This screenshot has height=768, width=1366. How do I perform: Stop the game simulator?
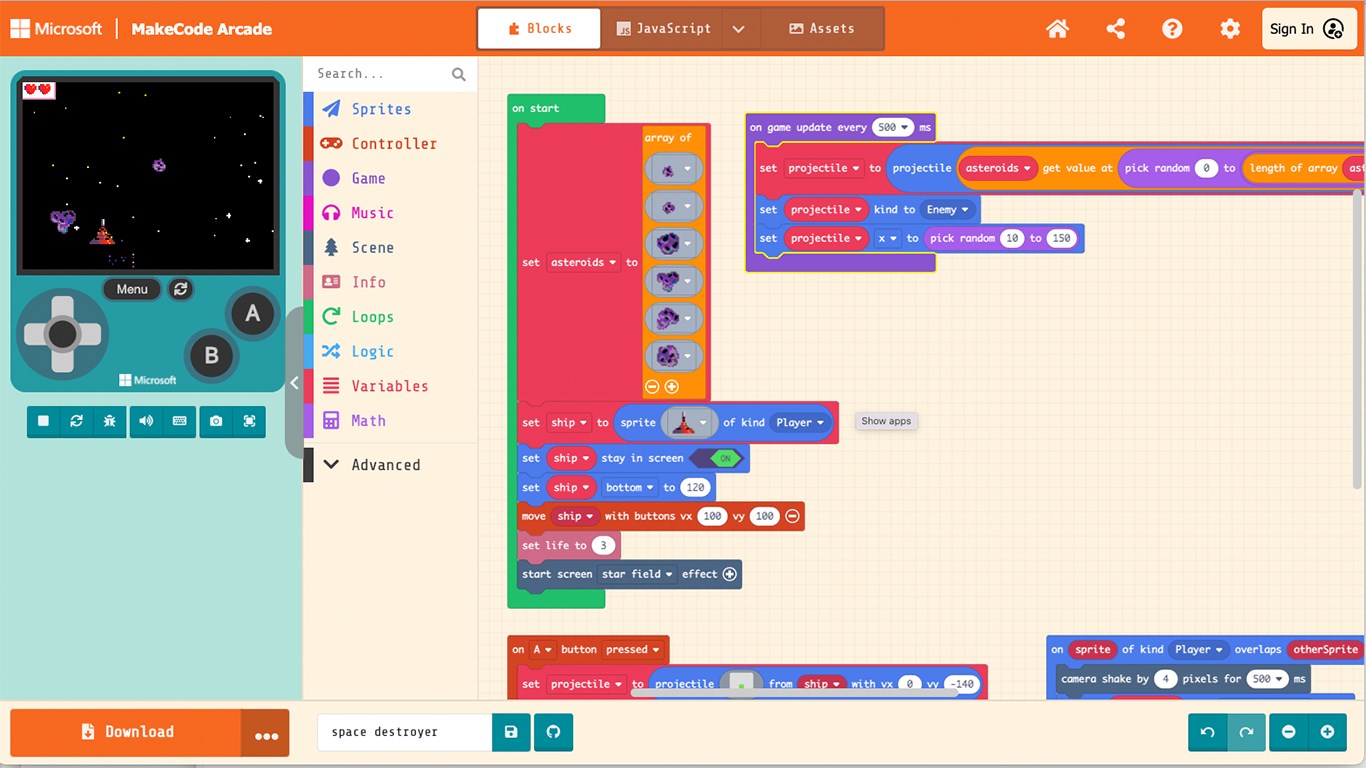click(x=43, y=421)
